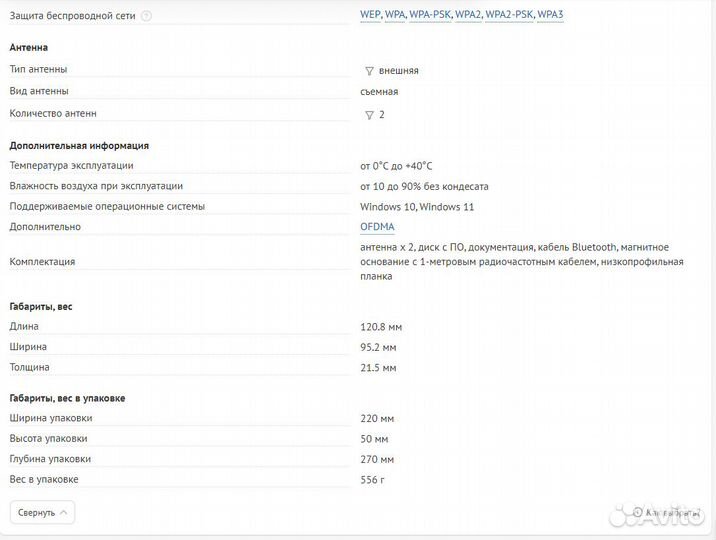This screenshot has width=716, height=540.
Task: Click the съемная antenna type value
Action: (x=379, y=91)
